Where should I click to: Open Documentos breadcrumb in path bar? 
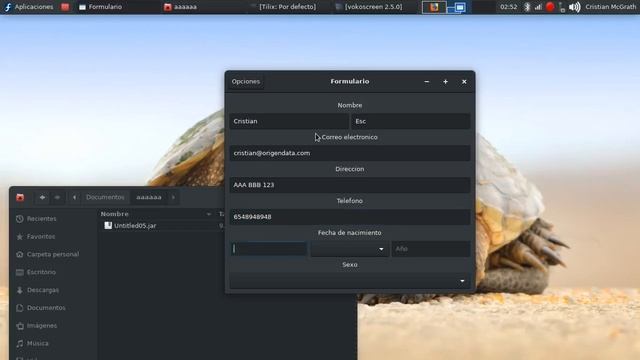pyautogui.click(x=105, y=197)
